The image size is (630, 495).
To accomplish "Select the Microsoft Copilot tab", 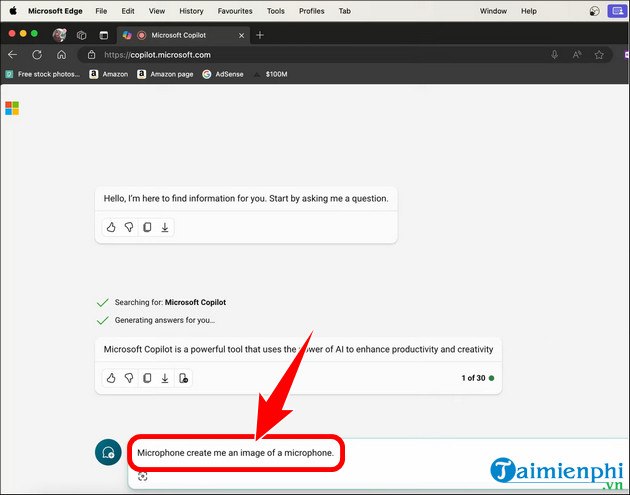I will [183, 35].
